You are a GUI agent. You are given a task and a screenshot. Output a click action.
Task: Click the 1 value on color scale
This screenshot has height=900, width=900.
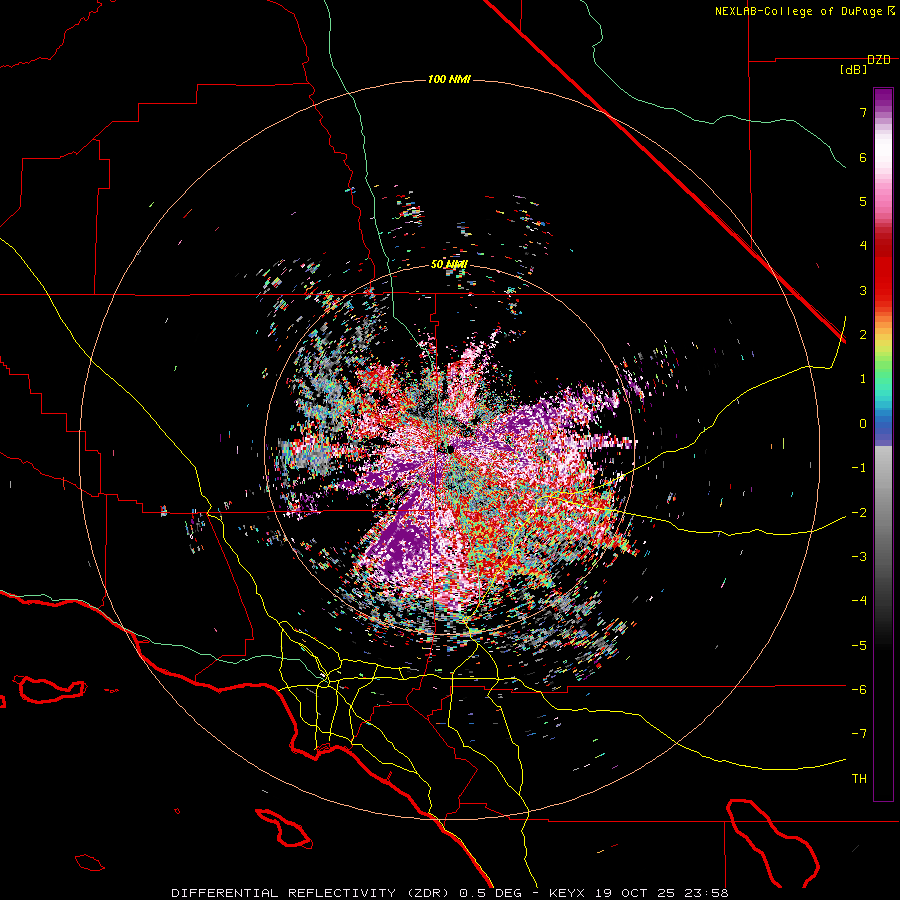[863, 379]
